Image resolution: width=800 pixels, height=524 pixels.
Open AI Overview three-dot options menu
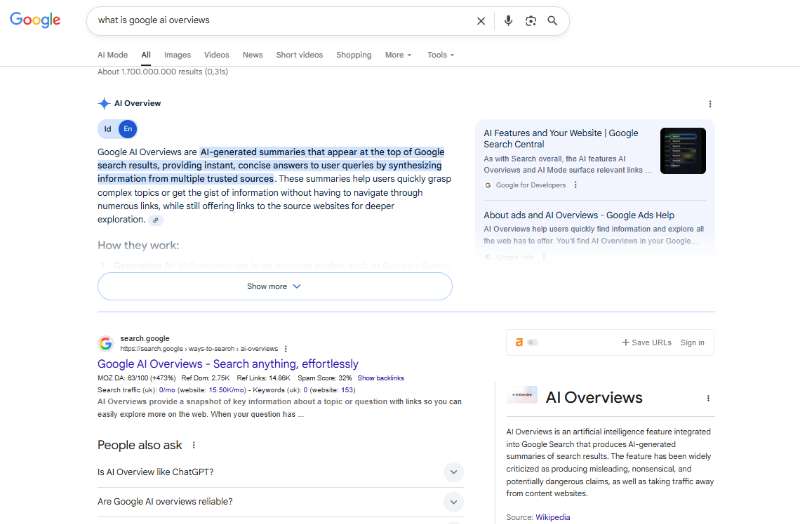(x=710, y=104)
